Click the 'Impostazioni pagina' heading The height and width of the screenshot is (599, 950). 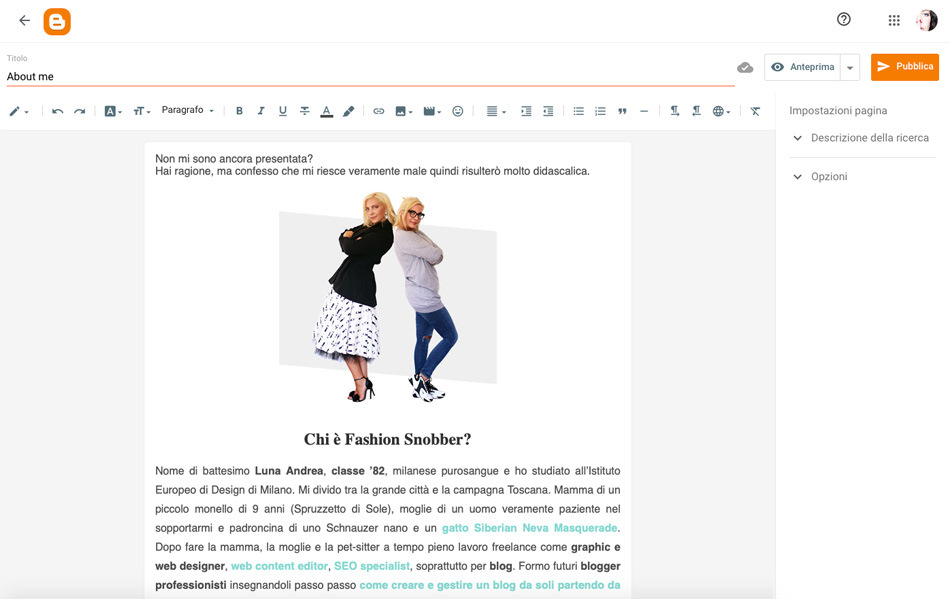point(838,111)
